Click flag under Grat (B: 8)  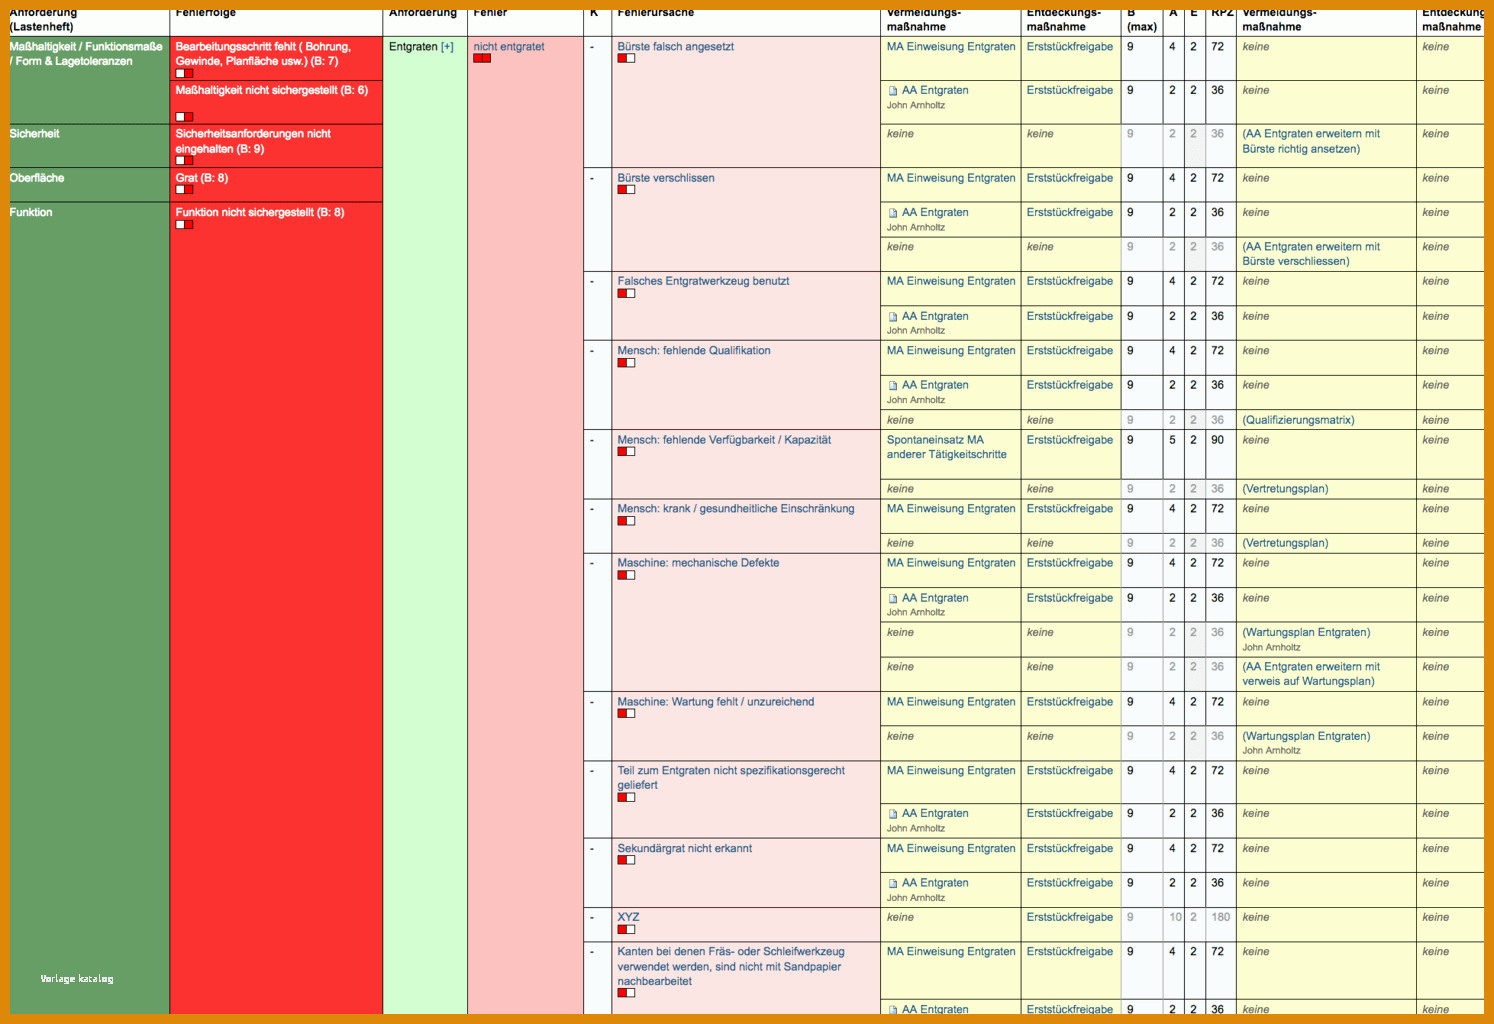coord(184,190)
